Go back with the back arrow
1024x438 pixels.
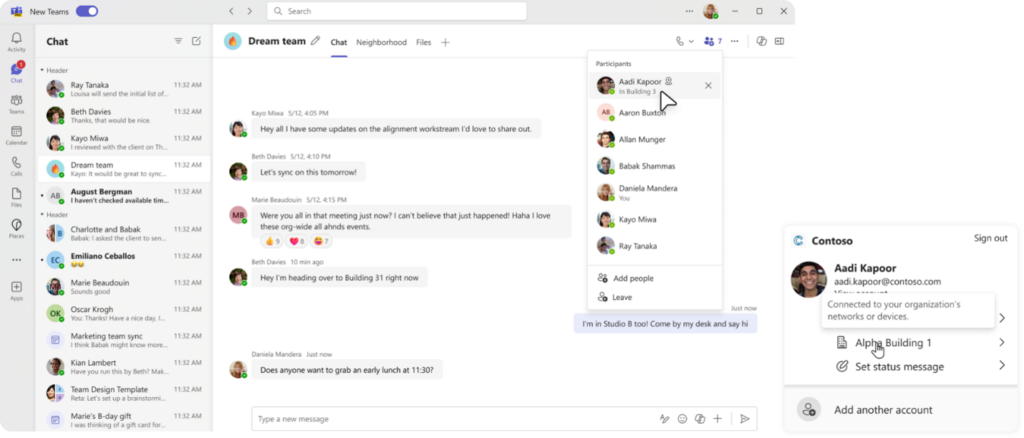[x=231, y=11]
